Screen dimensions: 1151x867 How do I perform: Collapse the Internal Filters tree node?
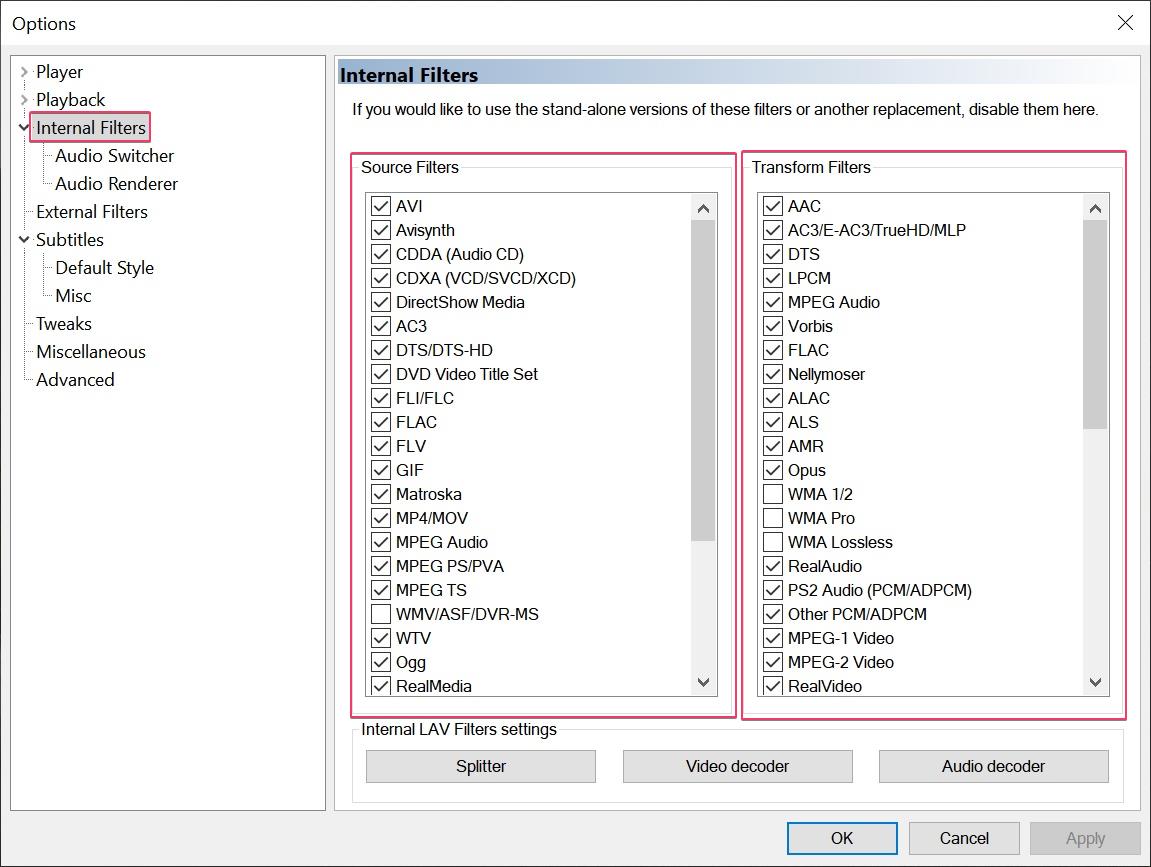coord(23,128)
